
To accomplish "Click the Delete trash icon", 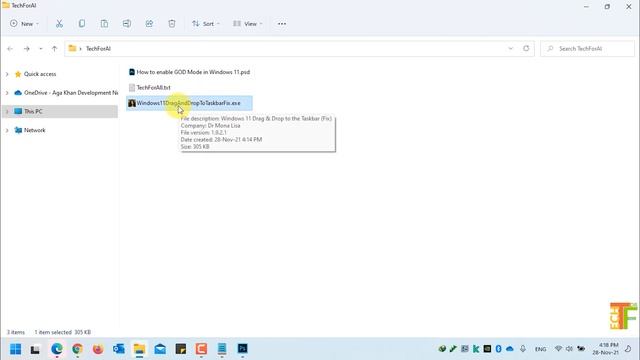I will [172, 24].
